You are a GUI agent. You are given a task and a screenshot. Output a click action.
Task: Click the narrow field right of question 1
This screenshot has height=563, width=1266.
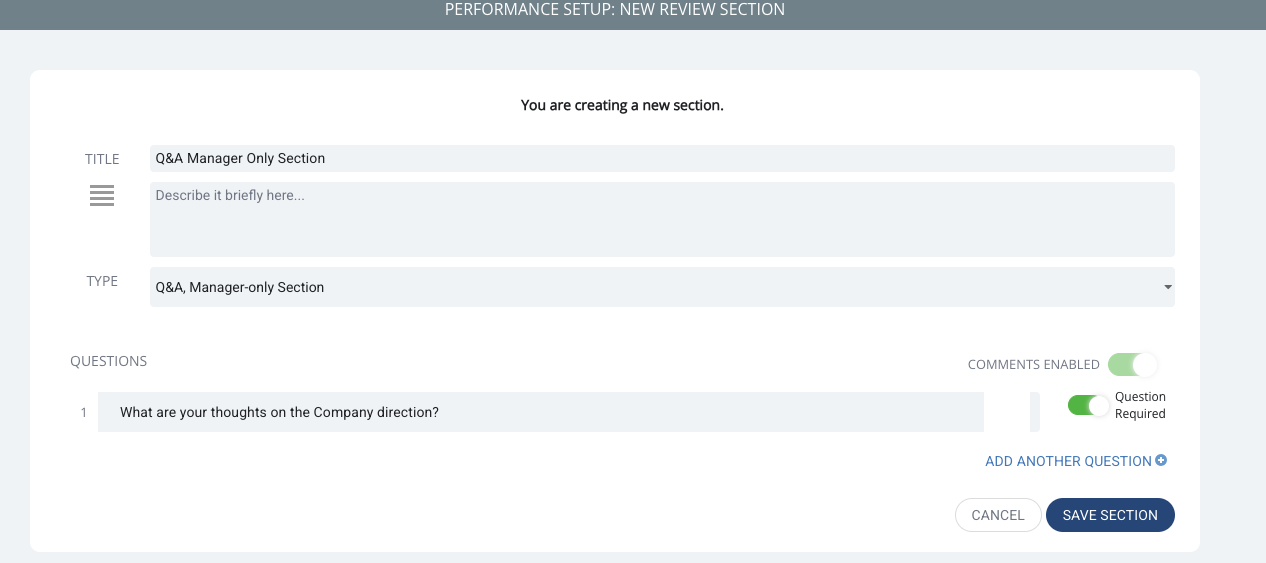click(1034, 412)
